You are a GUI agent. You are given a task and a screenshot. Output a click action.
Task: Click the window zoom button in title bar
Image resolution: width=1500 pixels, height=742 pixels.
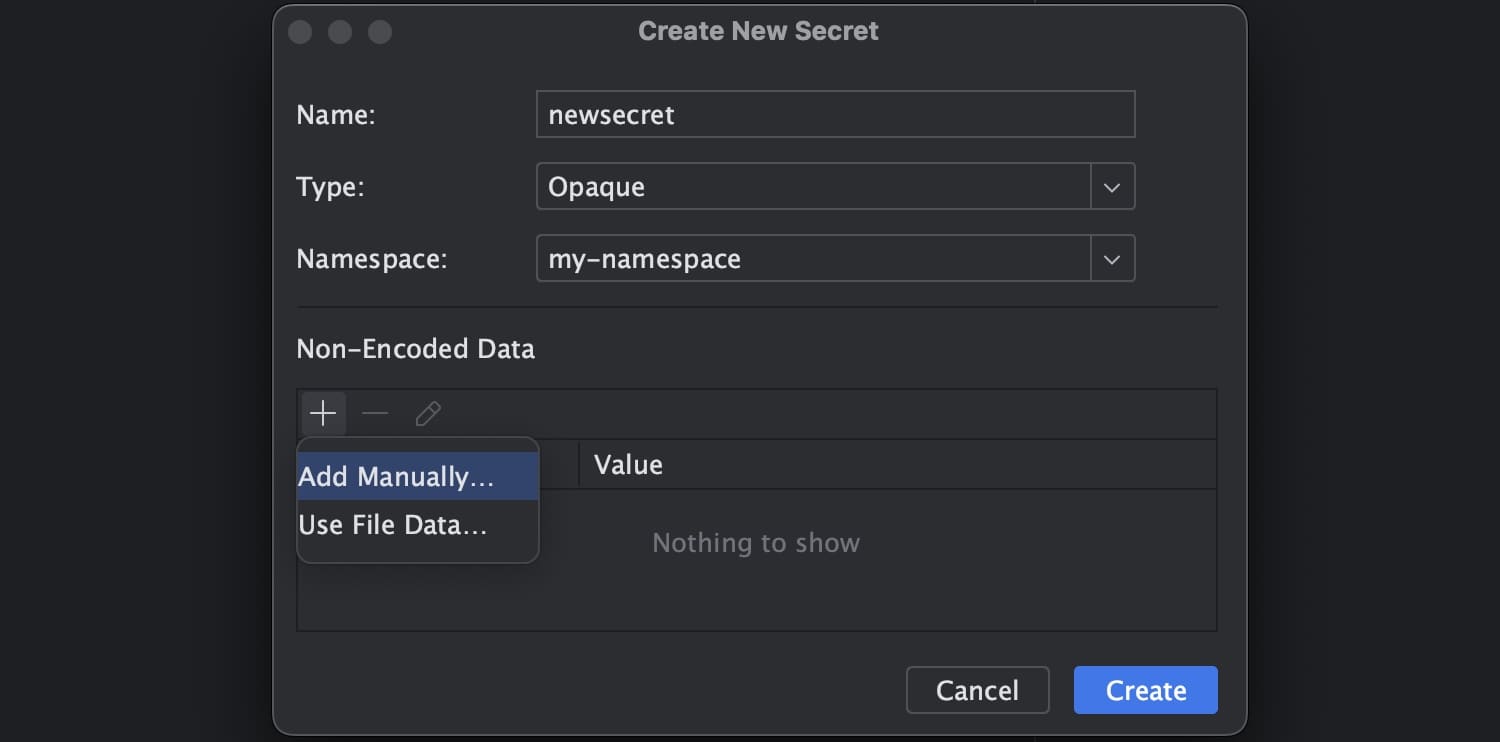(380, 32)
